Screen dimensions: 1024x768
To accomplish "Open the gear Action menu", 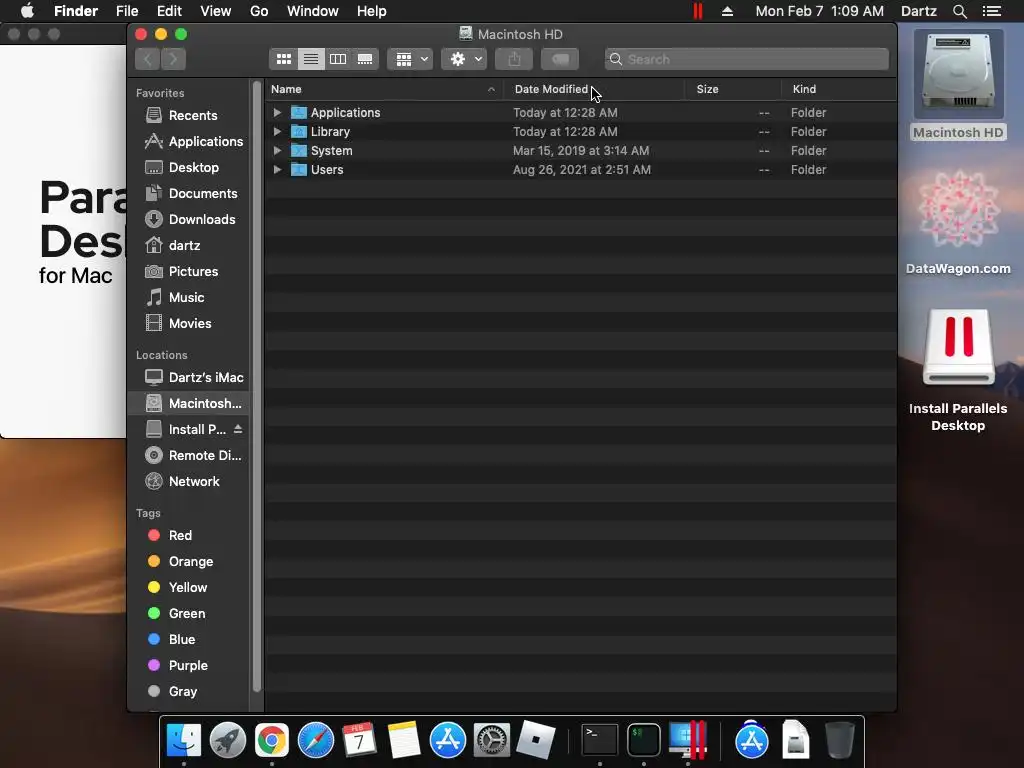I will tap(464, 59).
